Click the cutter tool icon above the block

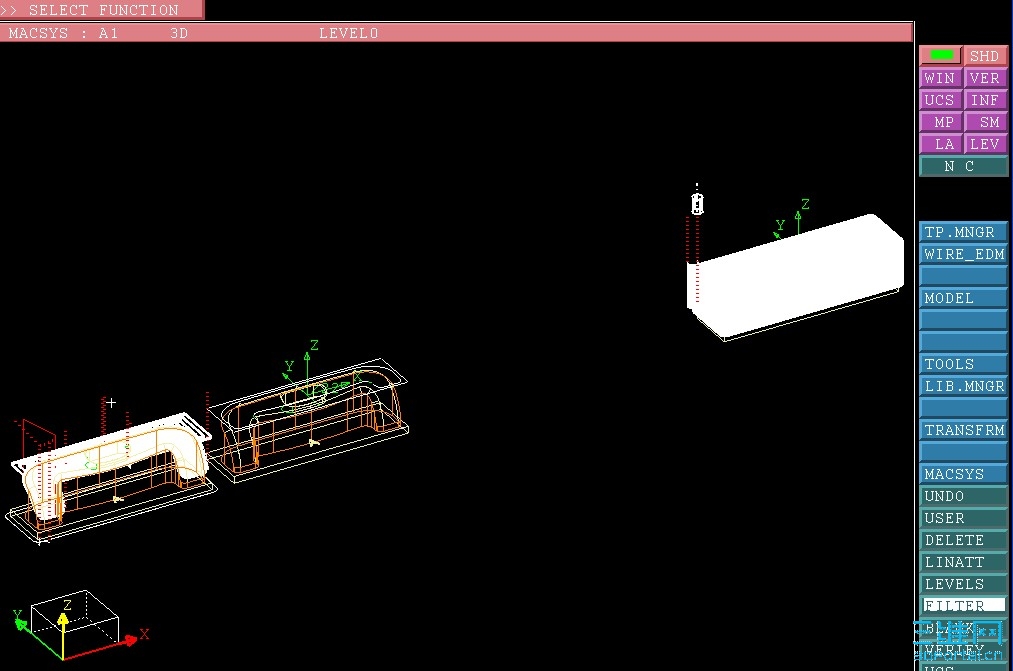click(x=697, y=203)
